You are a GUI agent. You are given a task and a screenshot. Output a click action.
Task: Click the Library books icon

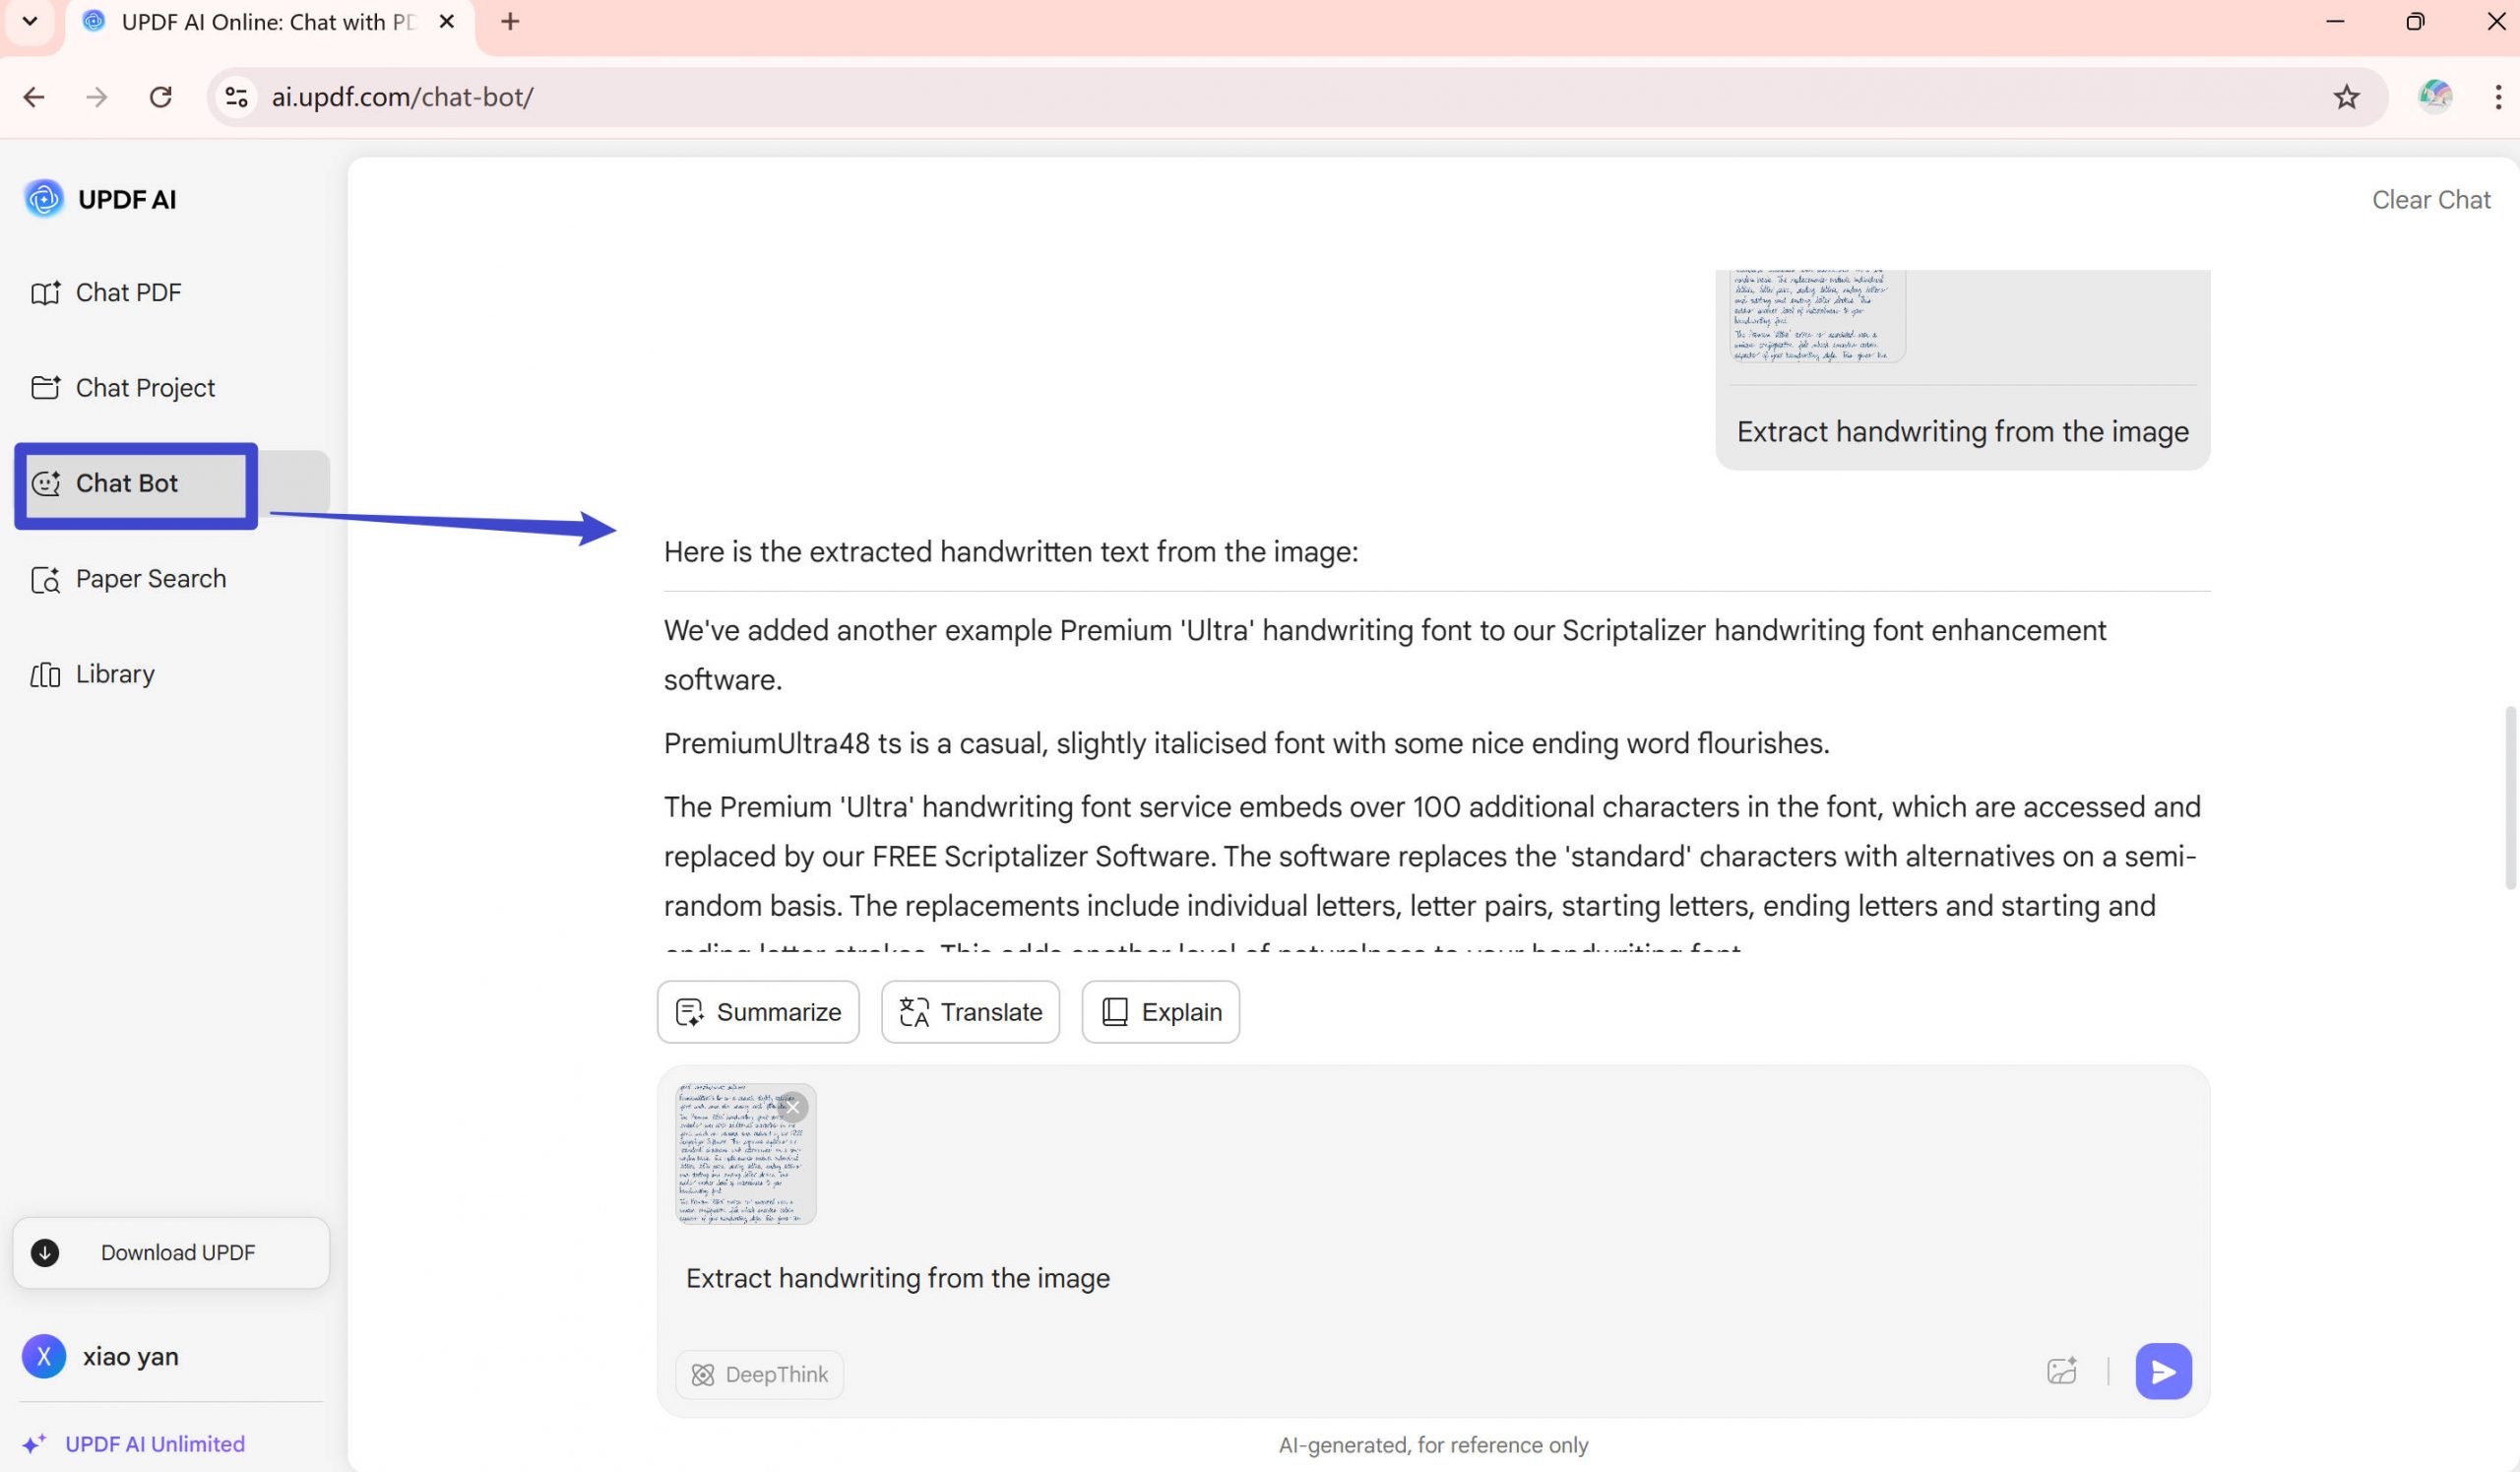coord(45,675)
